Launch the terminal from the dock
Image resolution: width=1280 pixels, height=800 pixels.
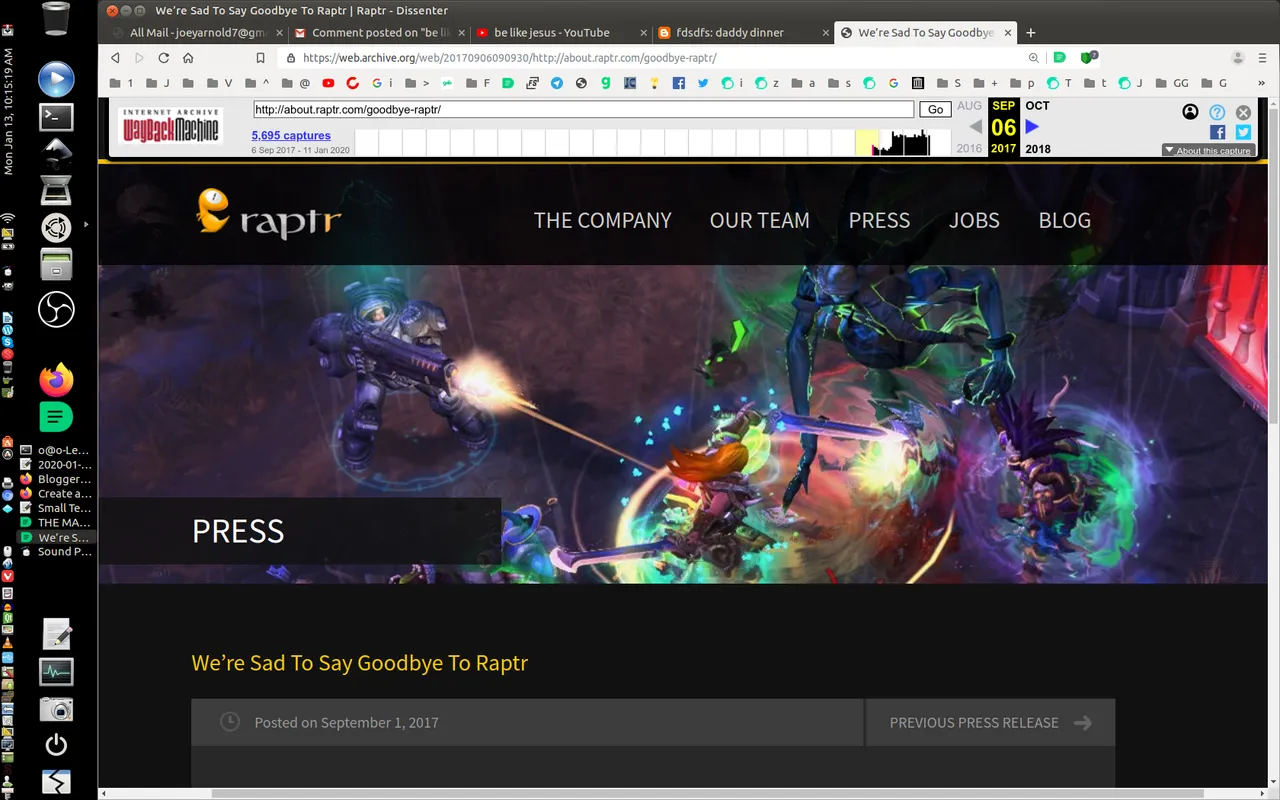tap(57, 117)
